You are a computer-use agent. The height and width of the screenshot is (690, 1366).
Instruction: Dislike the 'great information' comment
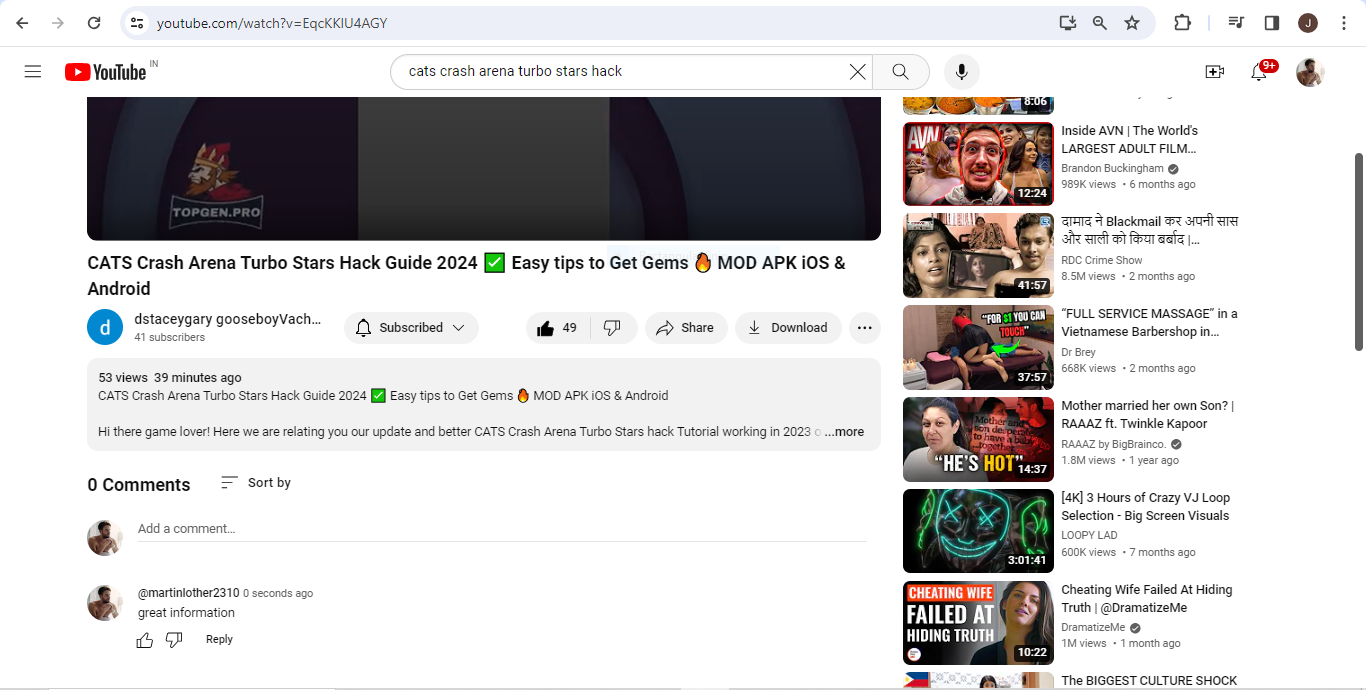174,640
